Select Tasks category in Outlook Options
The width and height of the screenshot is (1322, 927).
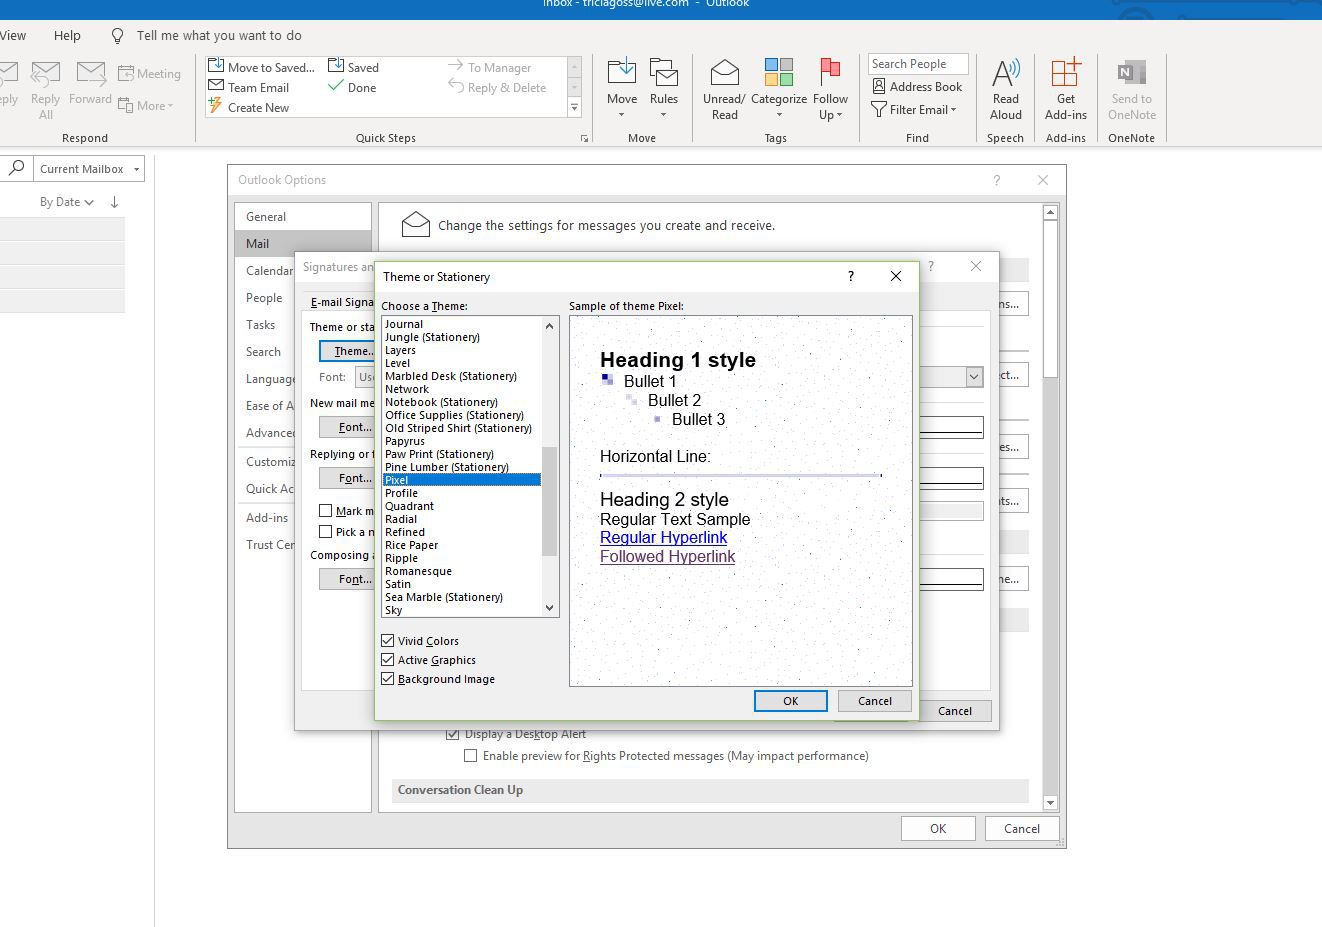click(x=260, y=324)
